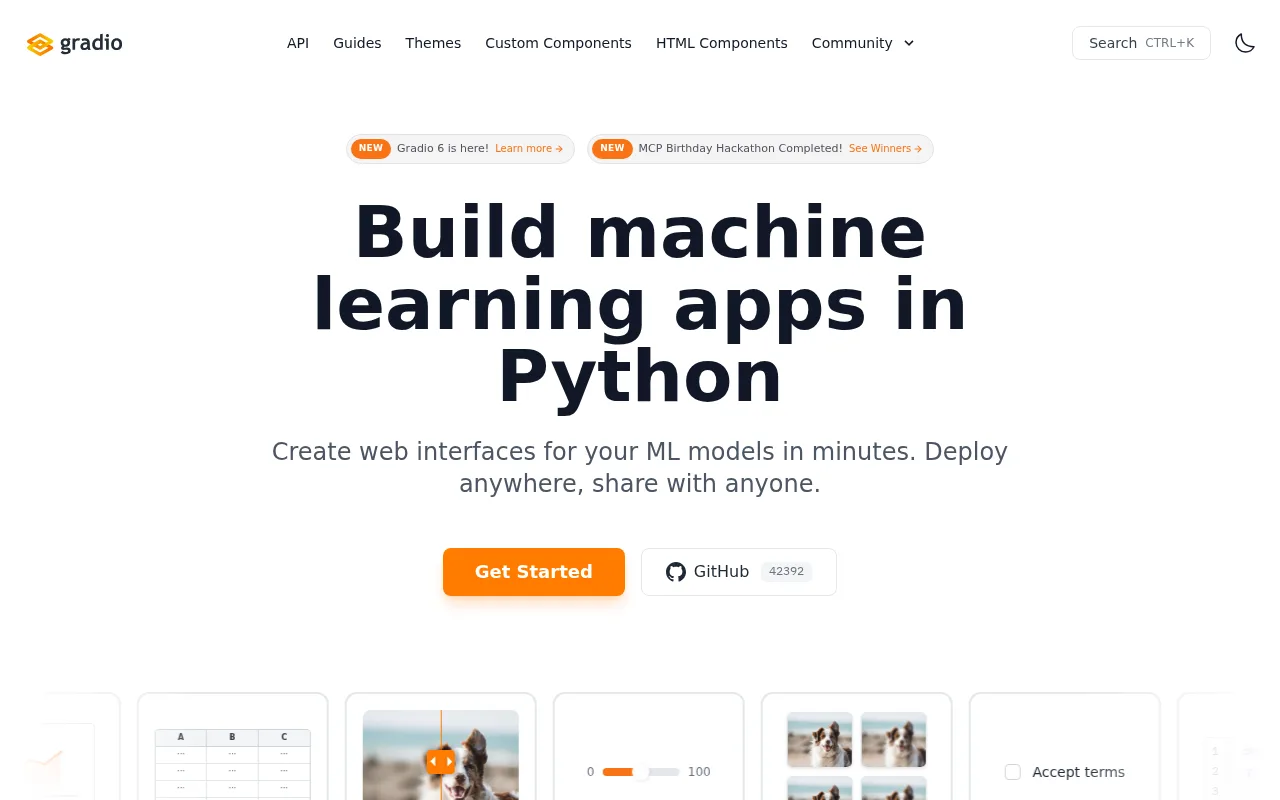1280x800 pixels.
Task: Go to Themes page
Action: (433, 43)
